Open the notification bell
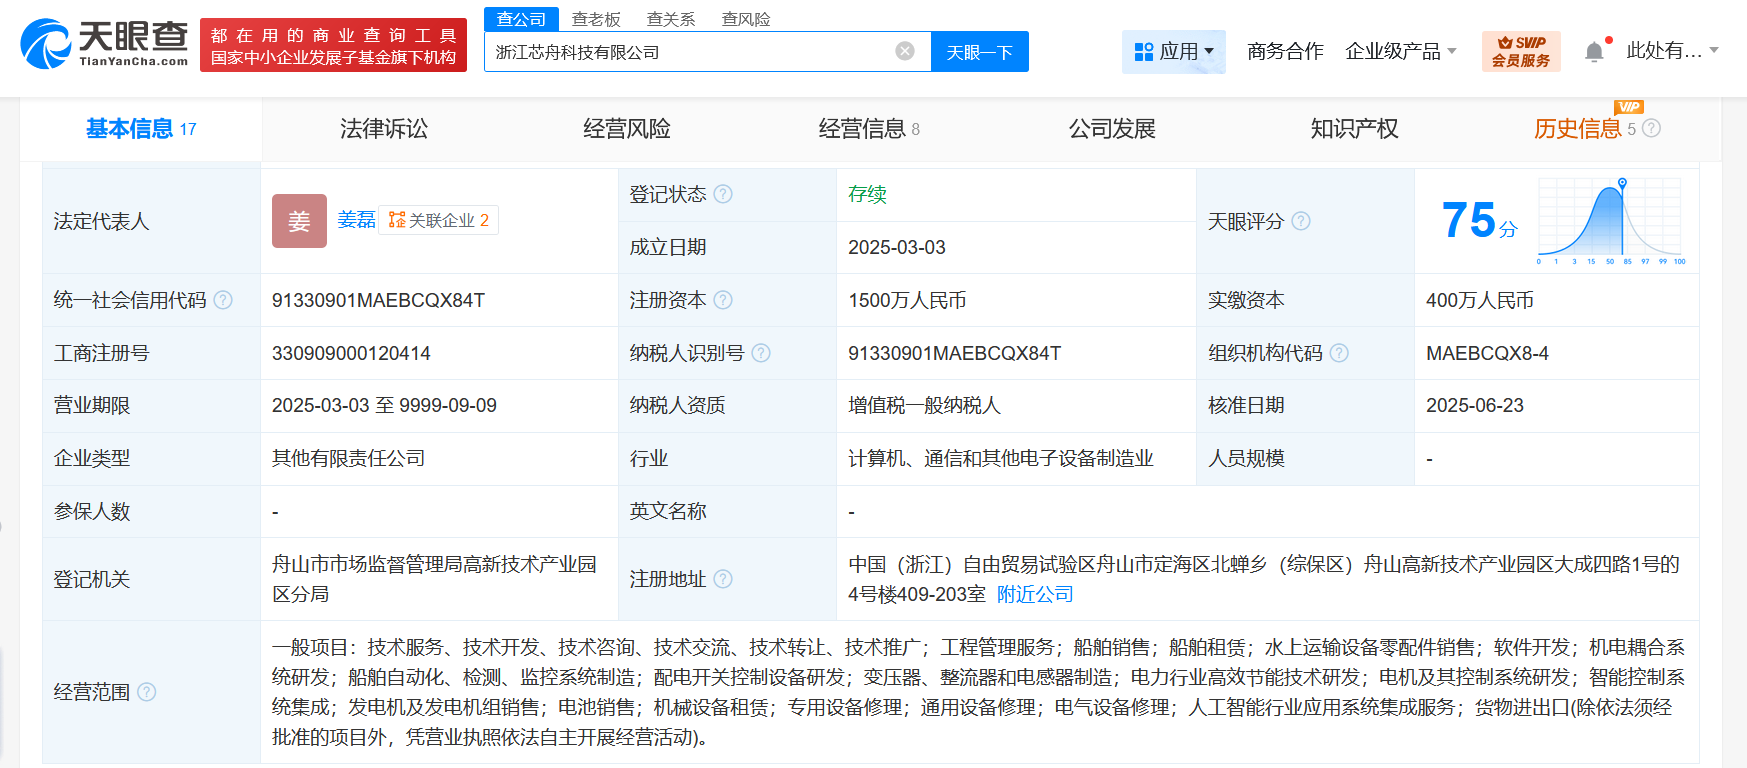Screen dimensions: 1747x768 coord(1595,51)
